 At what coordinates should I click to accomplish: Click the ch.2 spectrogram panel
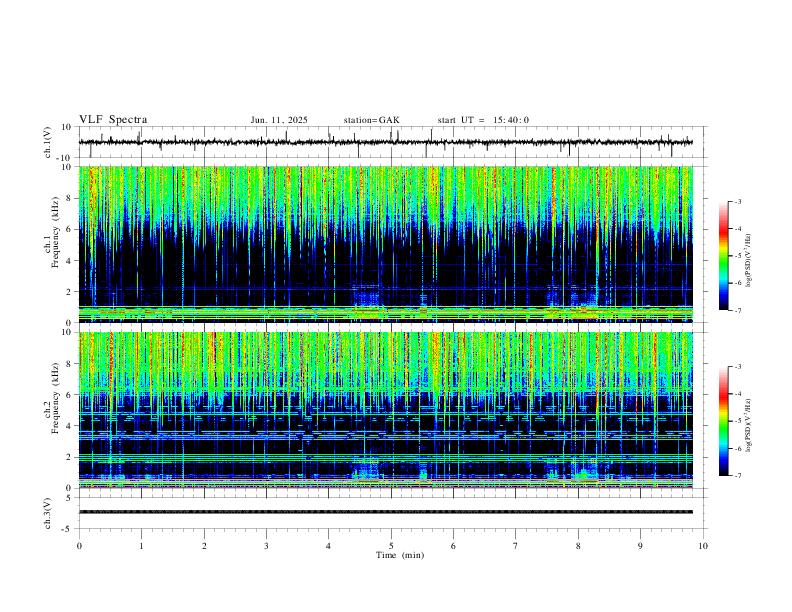(386, 410)
